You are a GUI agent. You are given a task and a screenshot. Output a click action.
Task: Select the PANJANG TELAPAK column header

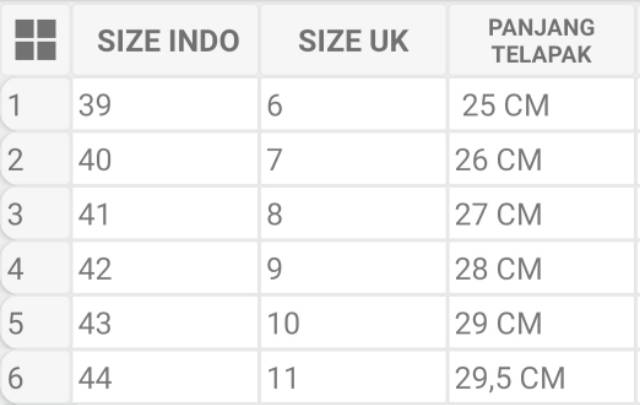coord(541,41)
